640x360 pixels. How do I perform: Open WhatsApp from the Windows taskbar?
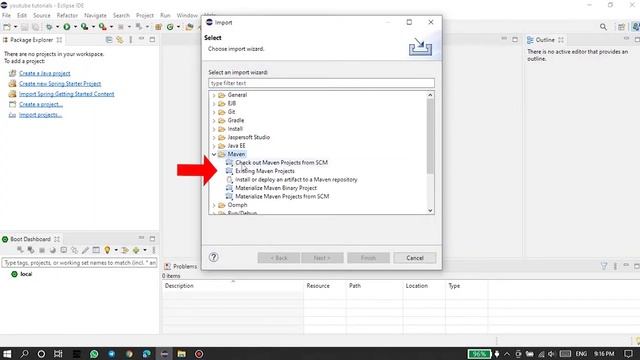[x=94, y=353]
